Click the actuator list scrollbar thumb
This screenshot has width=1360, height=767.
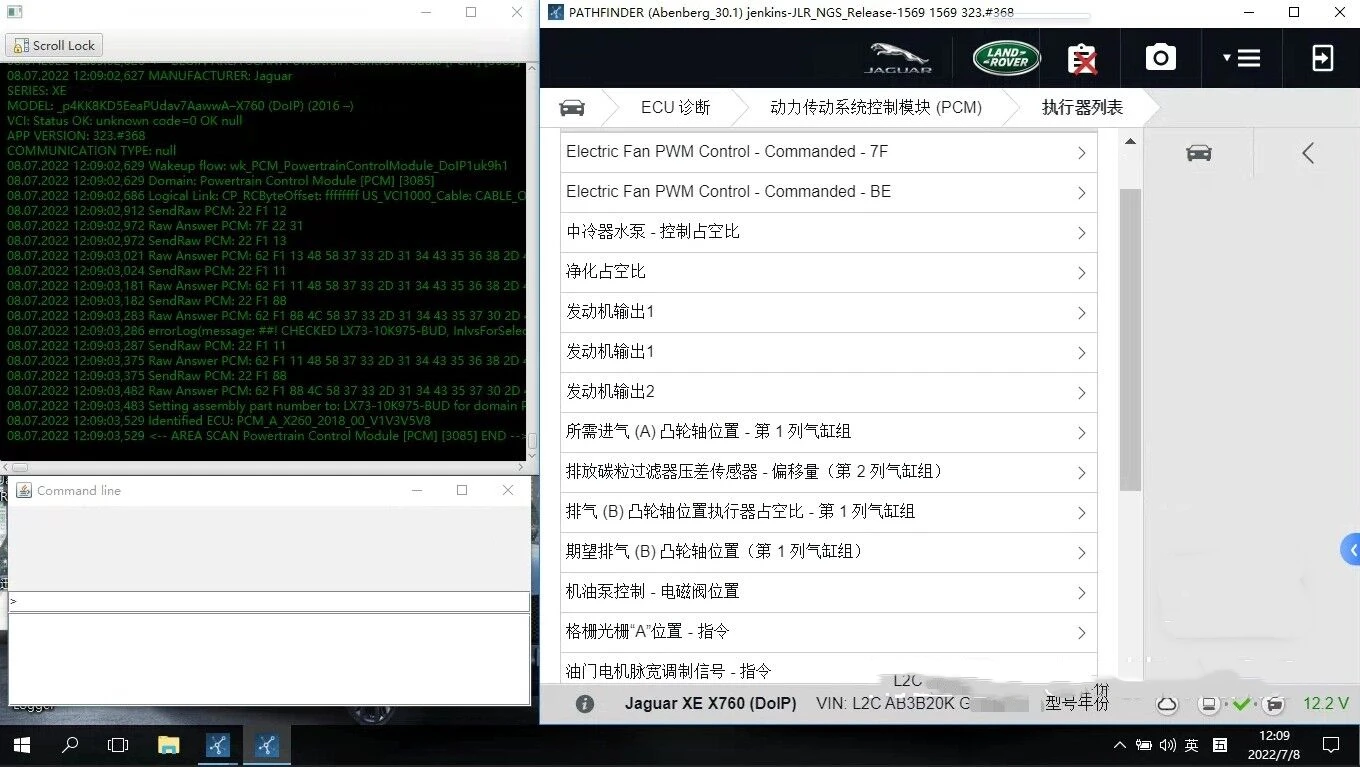pyautogui.click(x=1130, y=338)
